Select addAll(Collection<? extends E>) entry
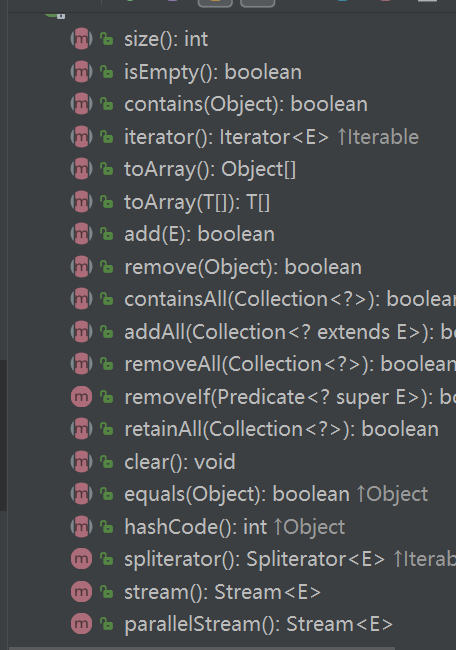This screenshot has height=650, width=456. 290,332
